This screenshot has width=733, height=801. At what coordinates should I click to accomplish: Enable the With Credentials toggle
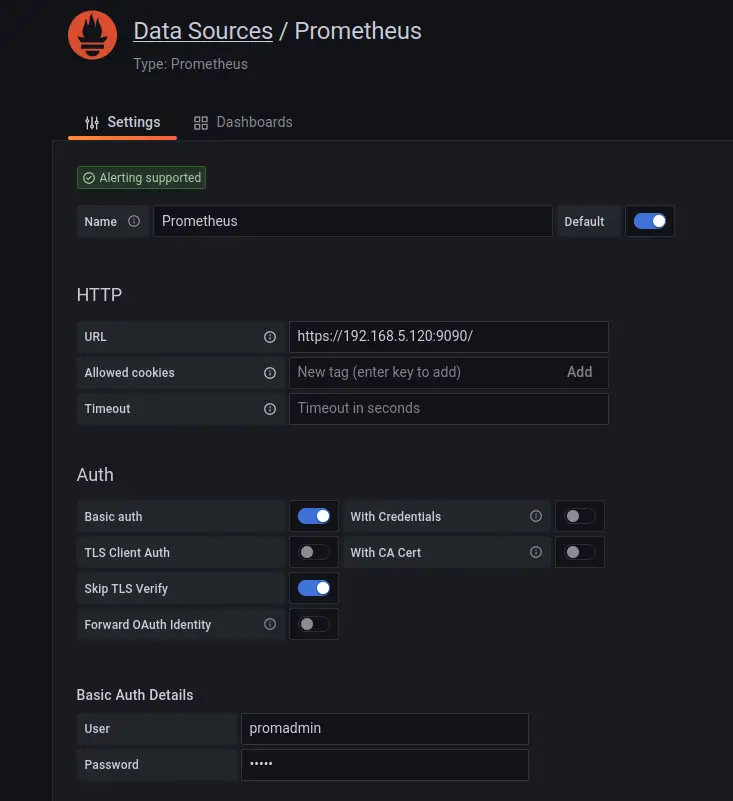tap(580, 516)
